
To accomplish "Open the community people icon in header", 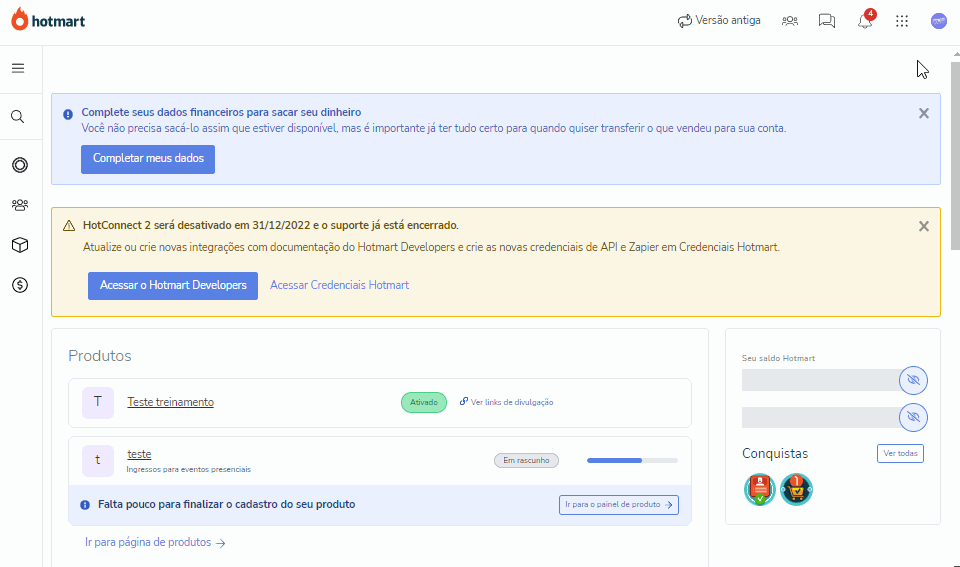I will point(790,21).
